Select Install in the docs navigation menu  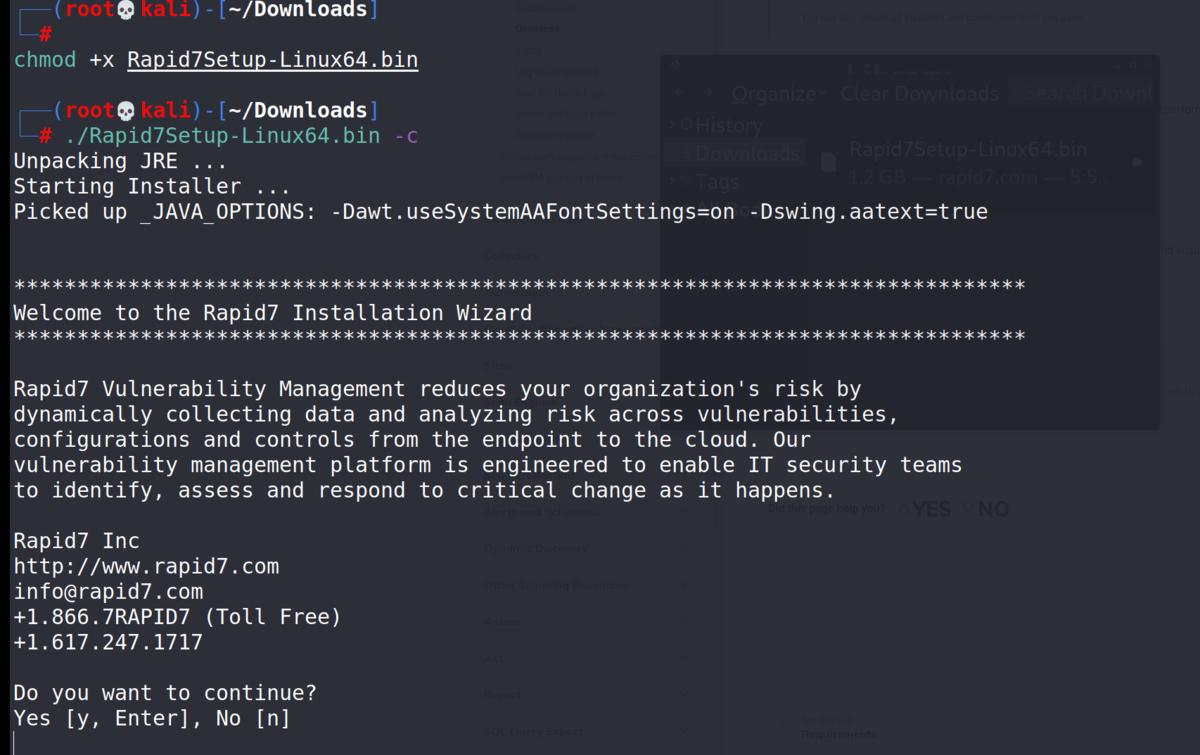(528, 50)
